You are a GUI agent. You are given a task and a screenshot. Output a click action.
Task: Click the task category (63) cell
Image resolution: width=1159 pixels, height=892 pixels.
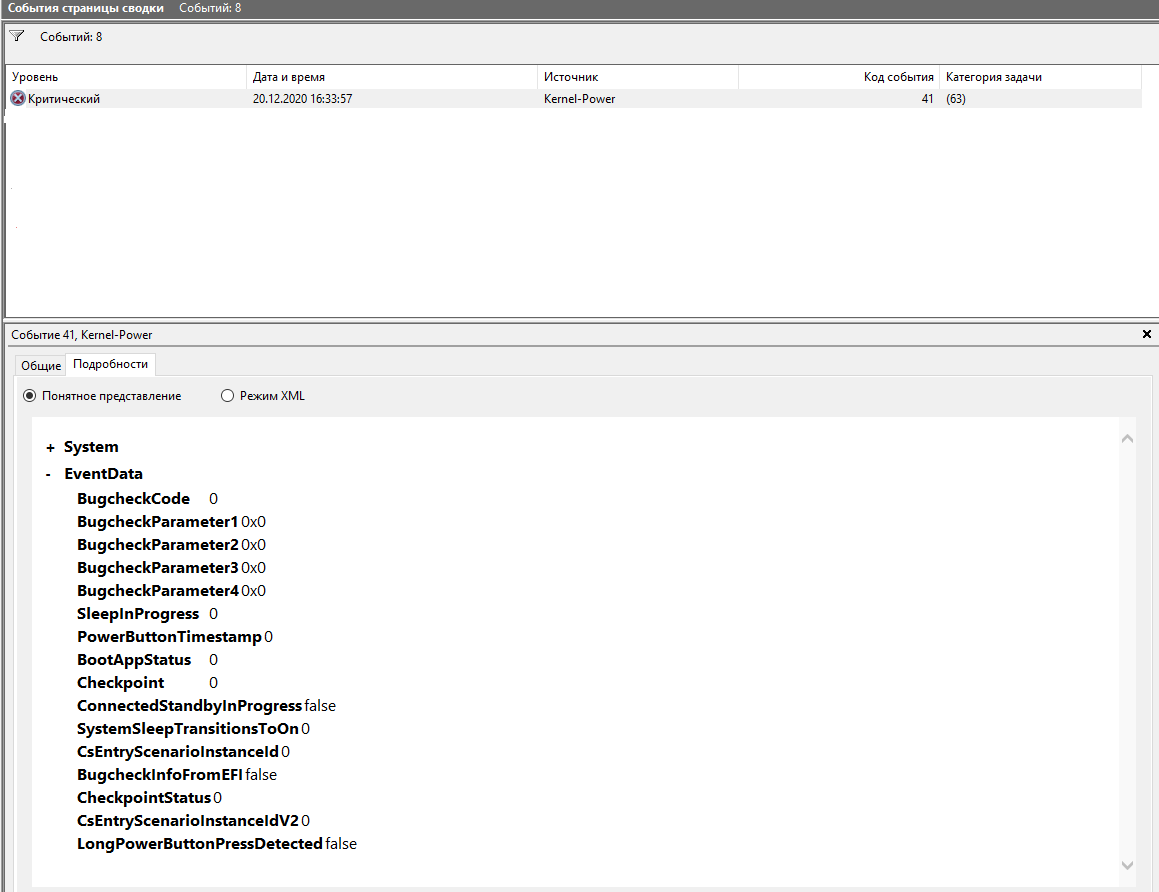pos(956,98)
